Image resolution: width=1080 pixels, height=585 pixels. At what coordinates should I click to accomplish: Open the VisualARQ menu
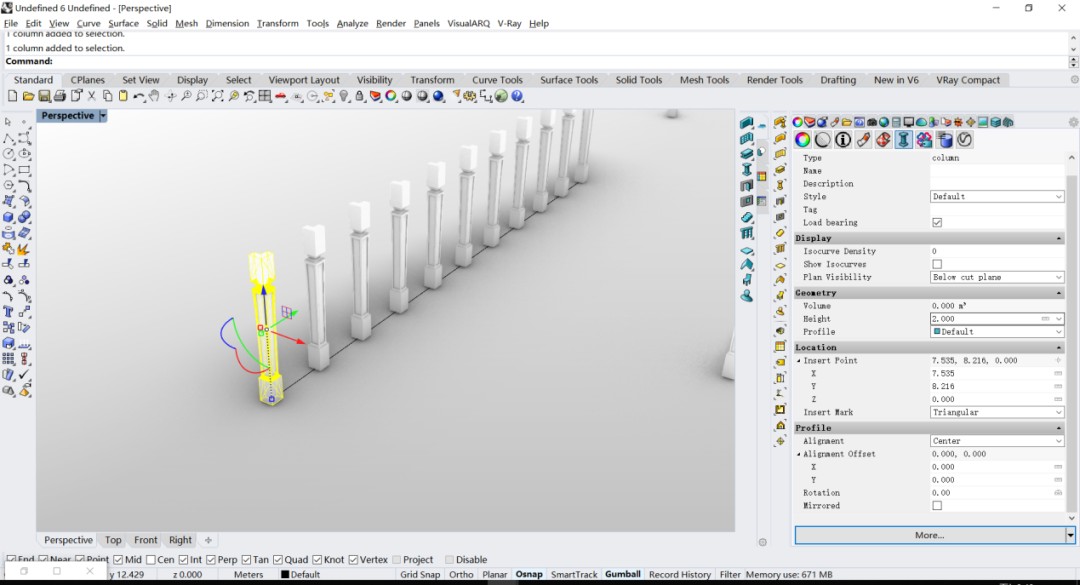tap(468, 23)
